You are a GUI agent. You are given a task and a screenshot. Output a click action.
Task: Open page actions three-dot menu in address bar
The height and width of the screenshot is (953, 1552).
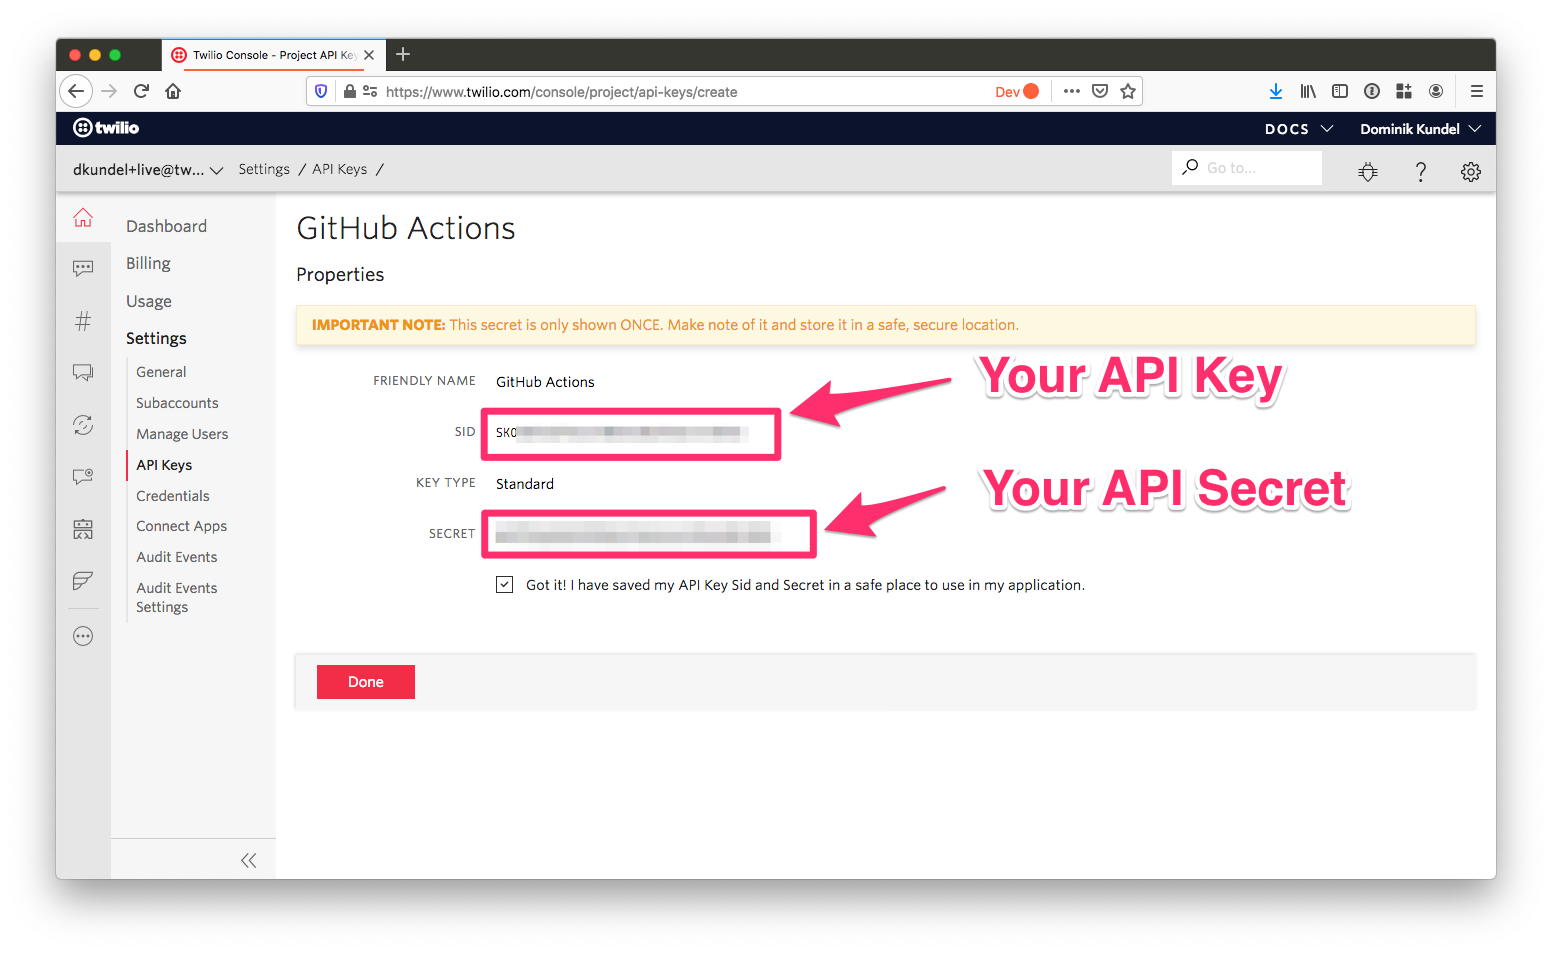(1072, 91)
